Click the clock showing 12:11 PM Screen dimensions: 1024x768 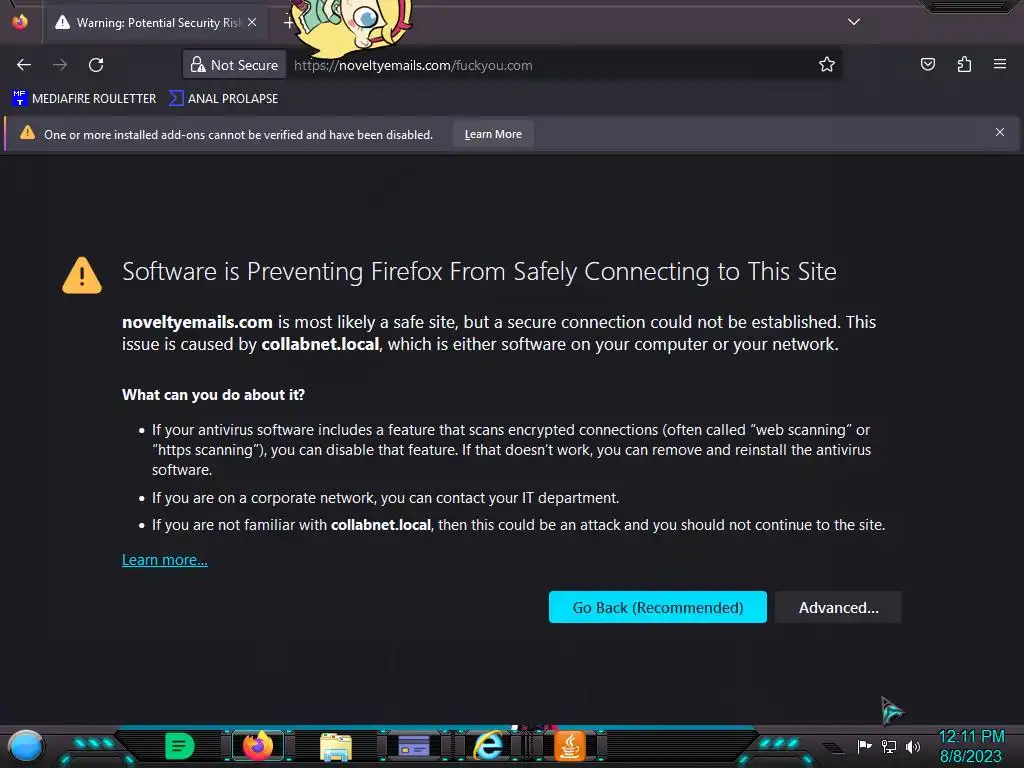971,737
